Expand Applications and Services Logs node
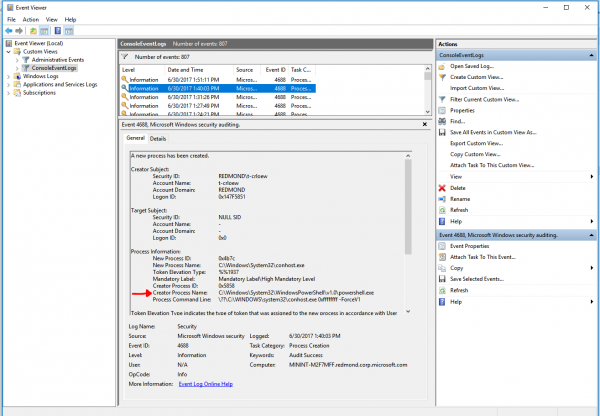The image size is (600, 416). (8, 85)
